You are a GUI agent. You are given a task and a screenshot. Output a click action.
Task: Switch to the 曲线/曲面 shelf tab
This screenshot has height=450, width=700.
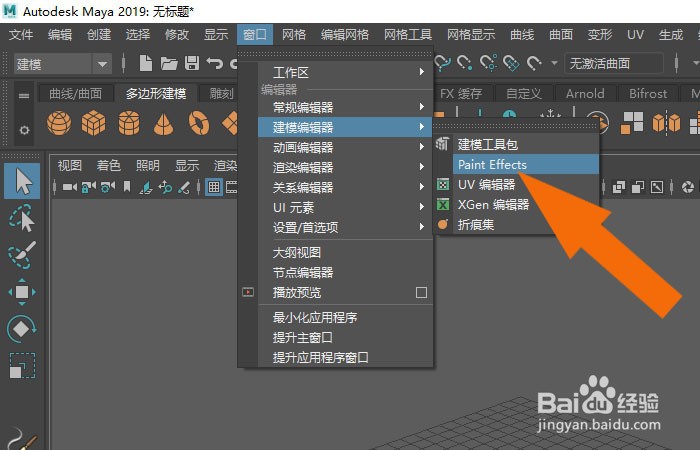(x=75, y=93)
